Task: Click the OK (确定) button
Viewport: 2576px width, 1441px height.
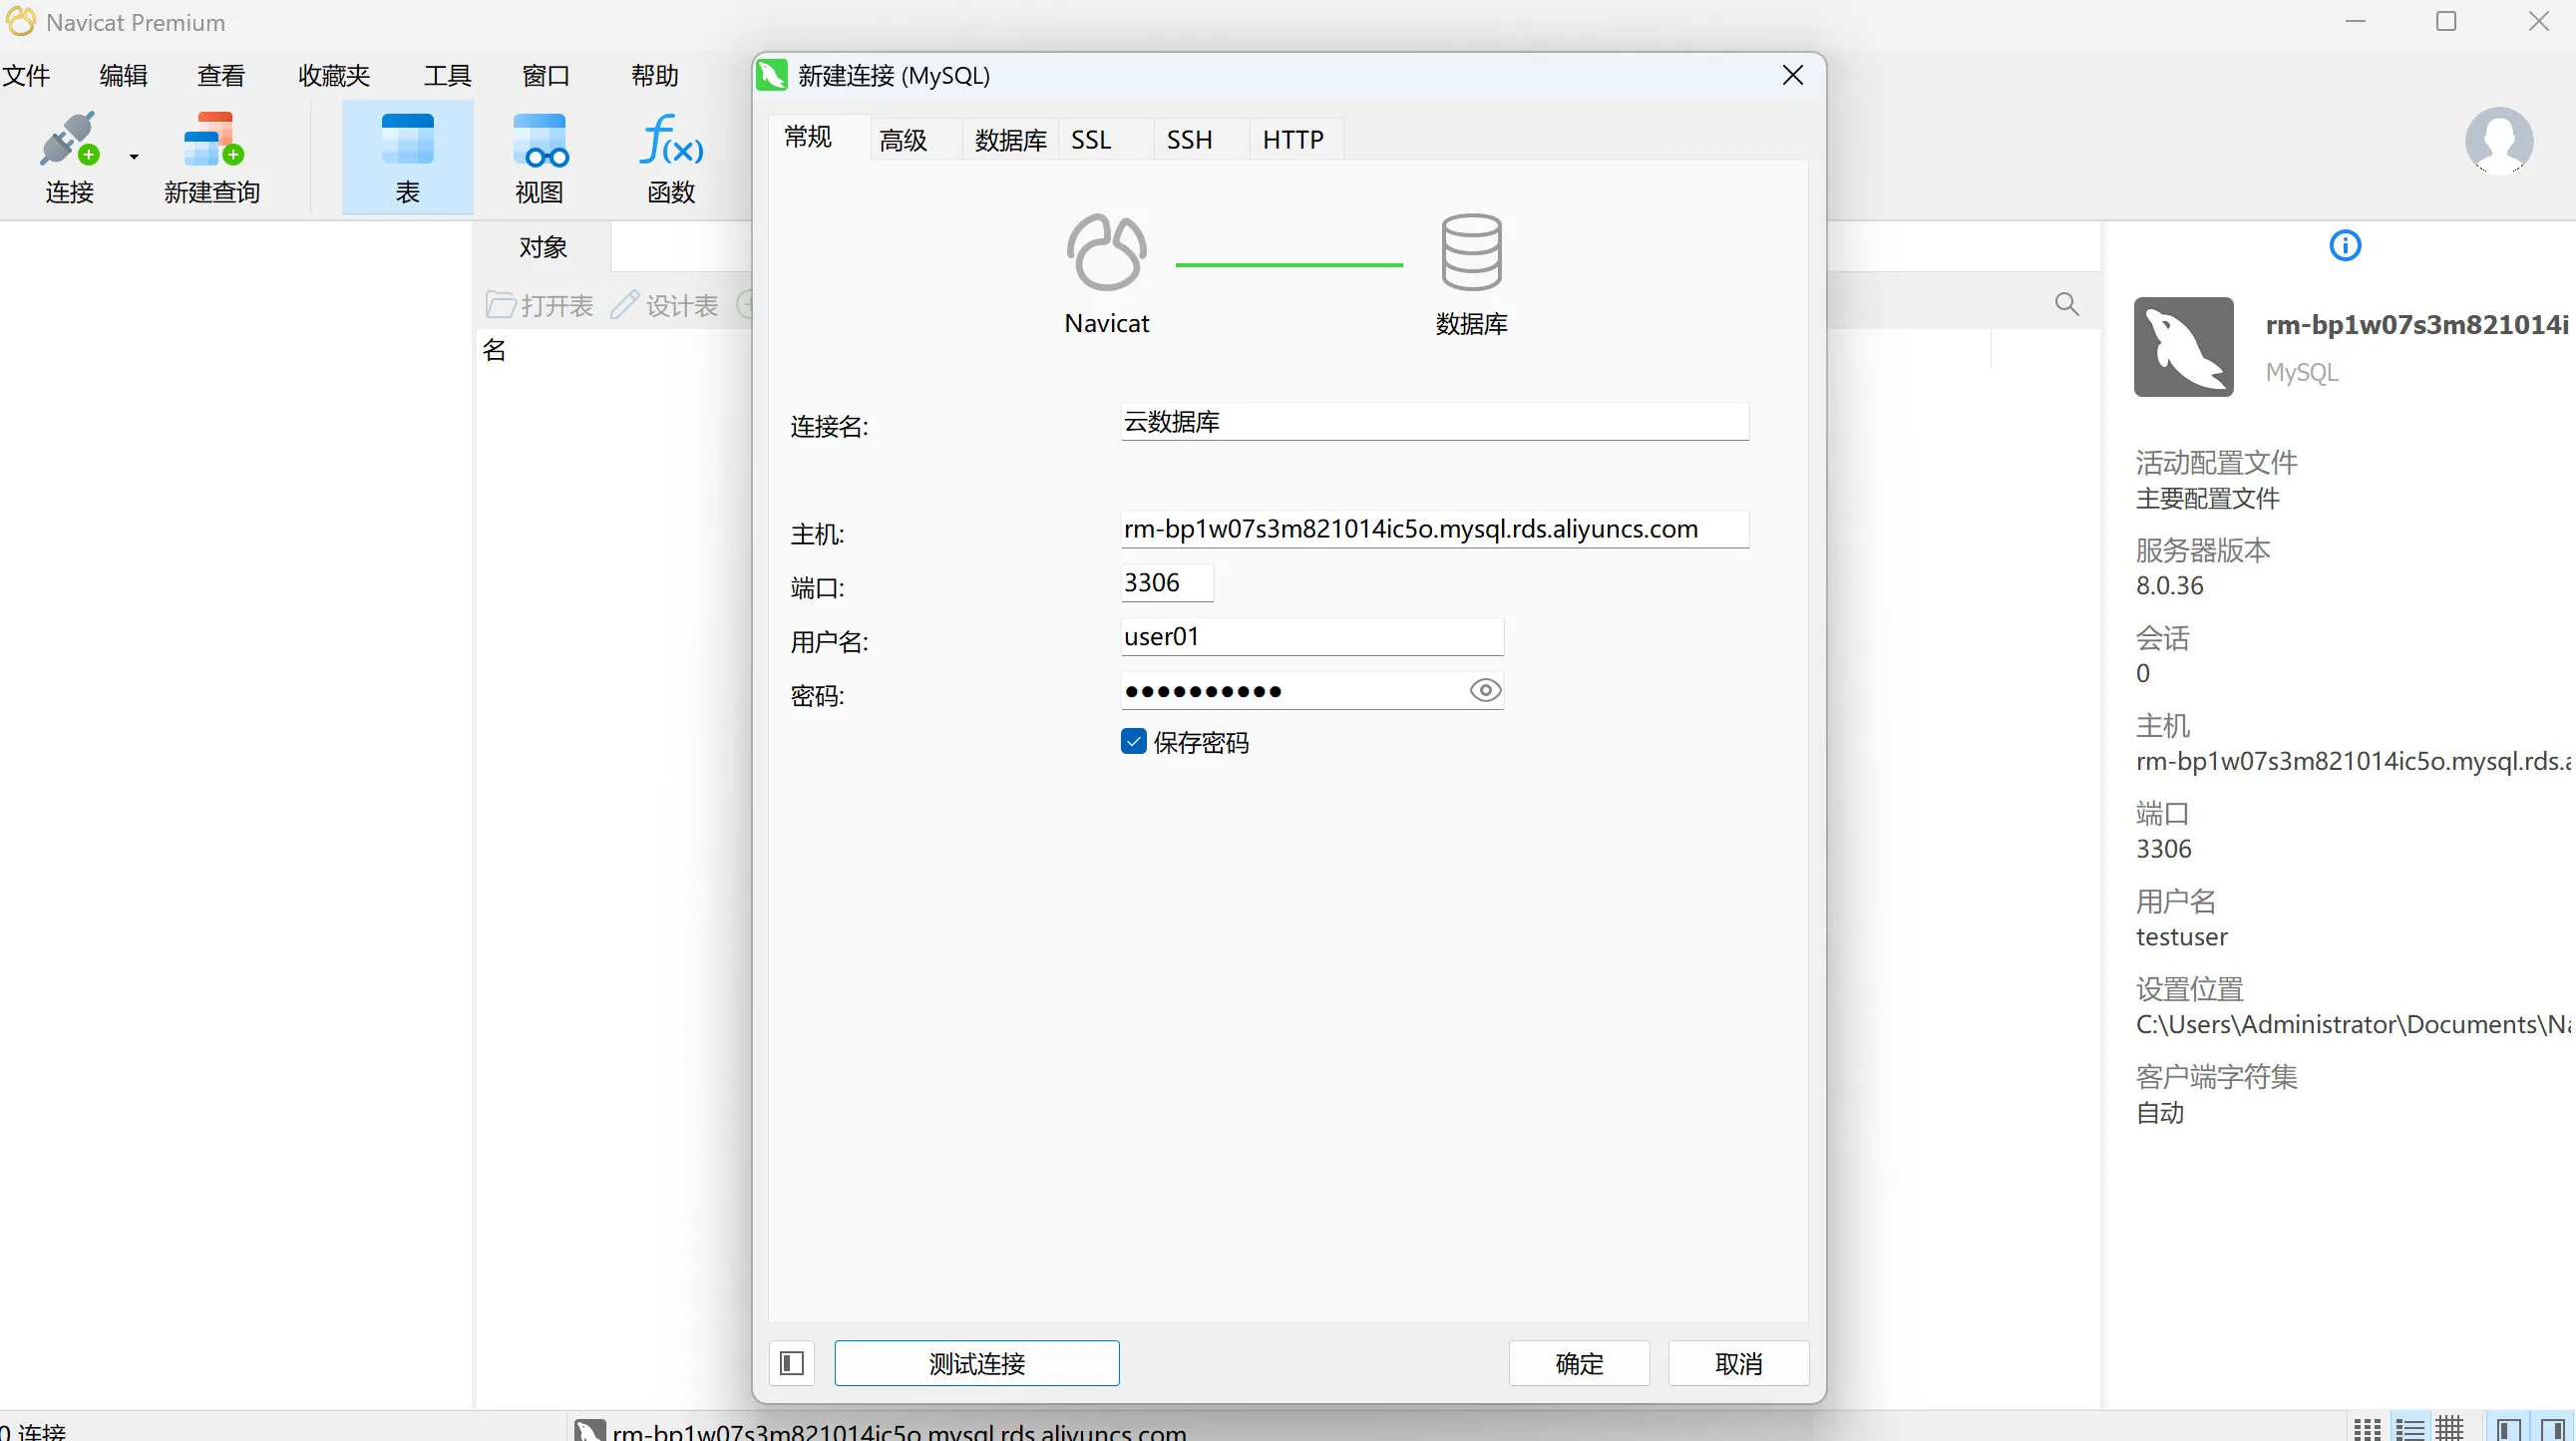Action: click(x=1579, y=1363)
